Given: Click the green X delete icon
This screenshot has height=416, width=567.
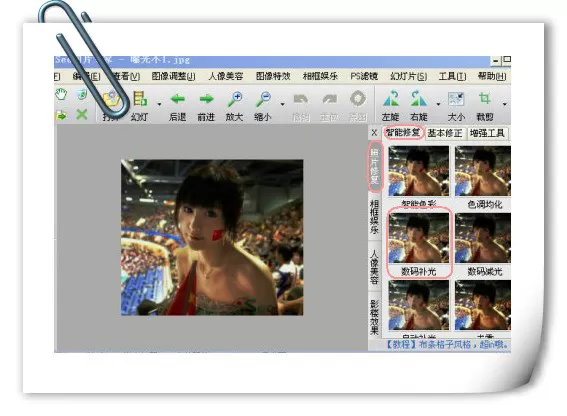Looking at the screenshot, I should coord(82,115).
